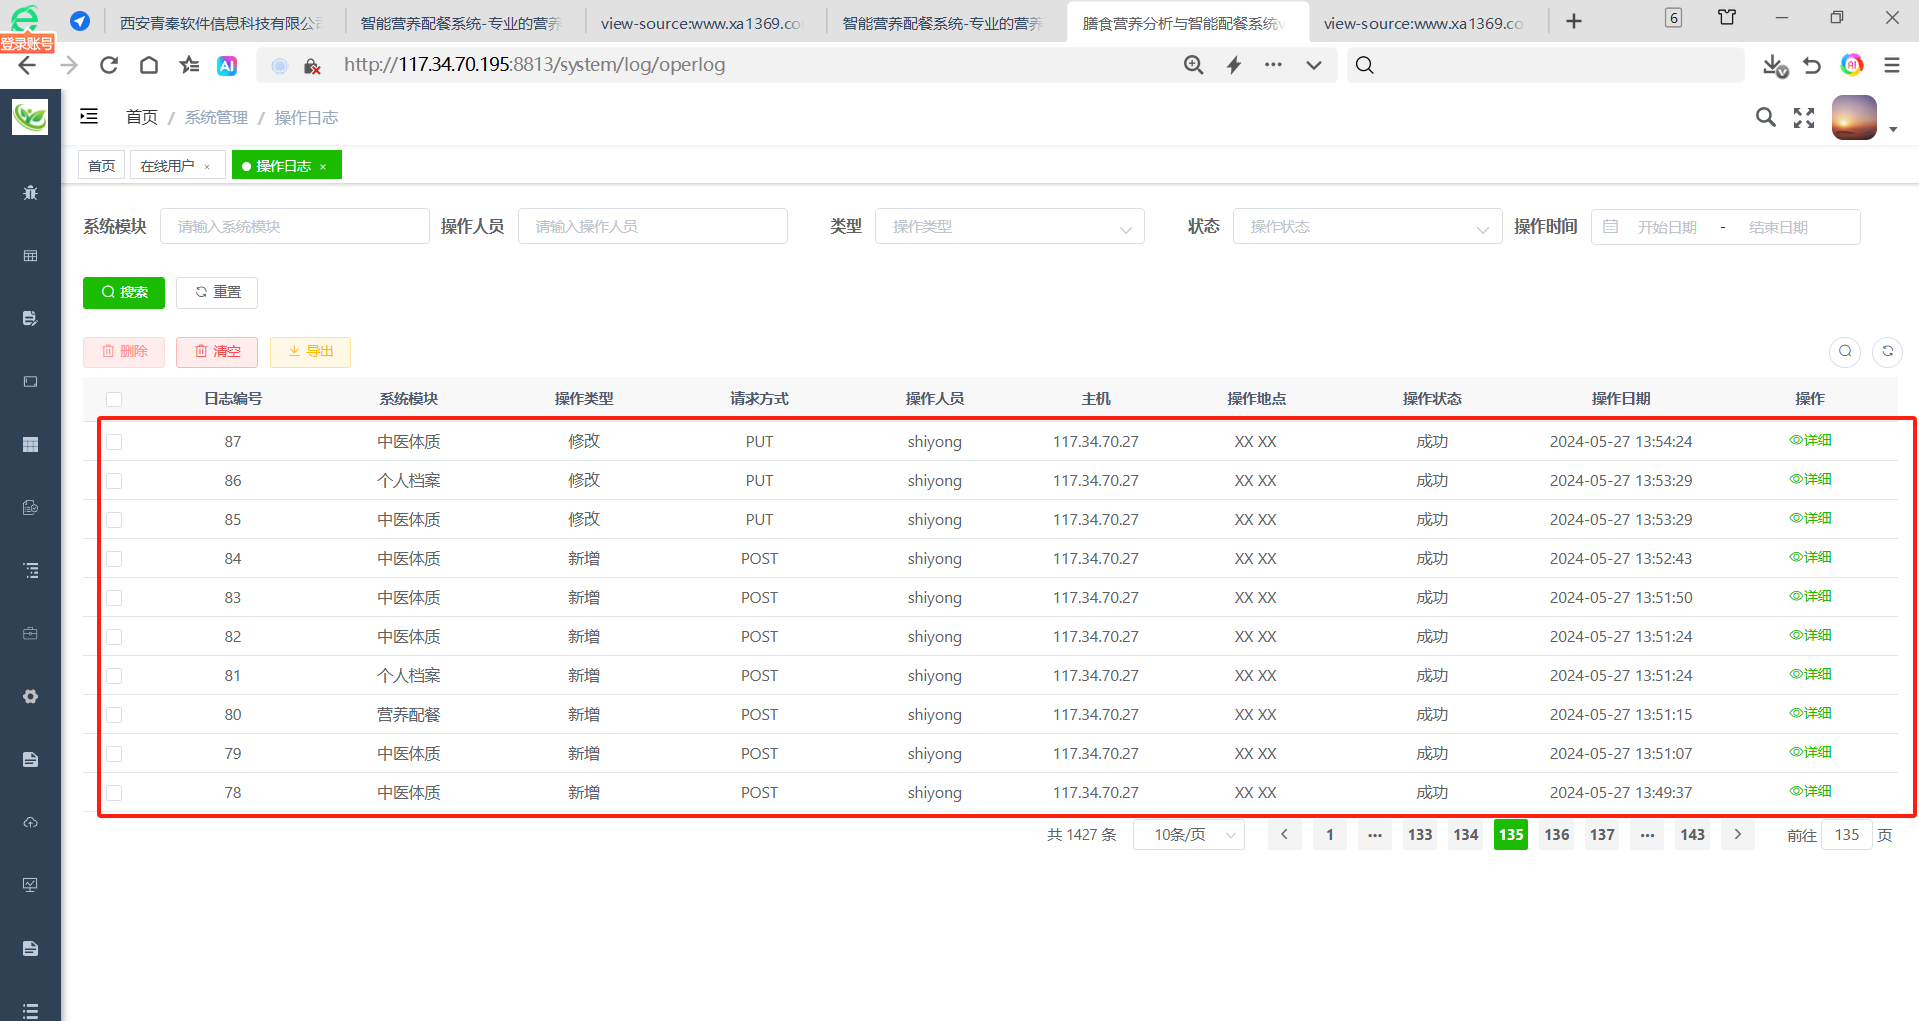Open a new browser tab
The image size is (1919, 1021).
[x=1574, y=21]
